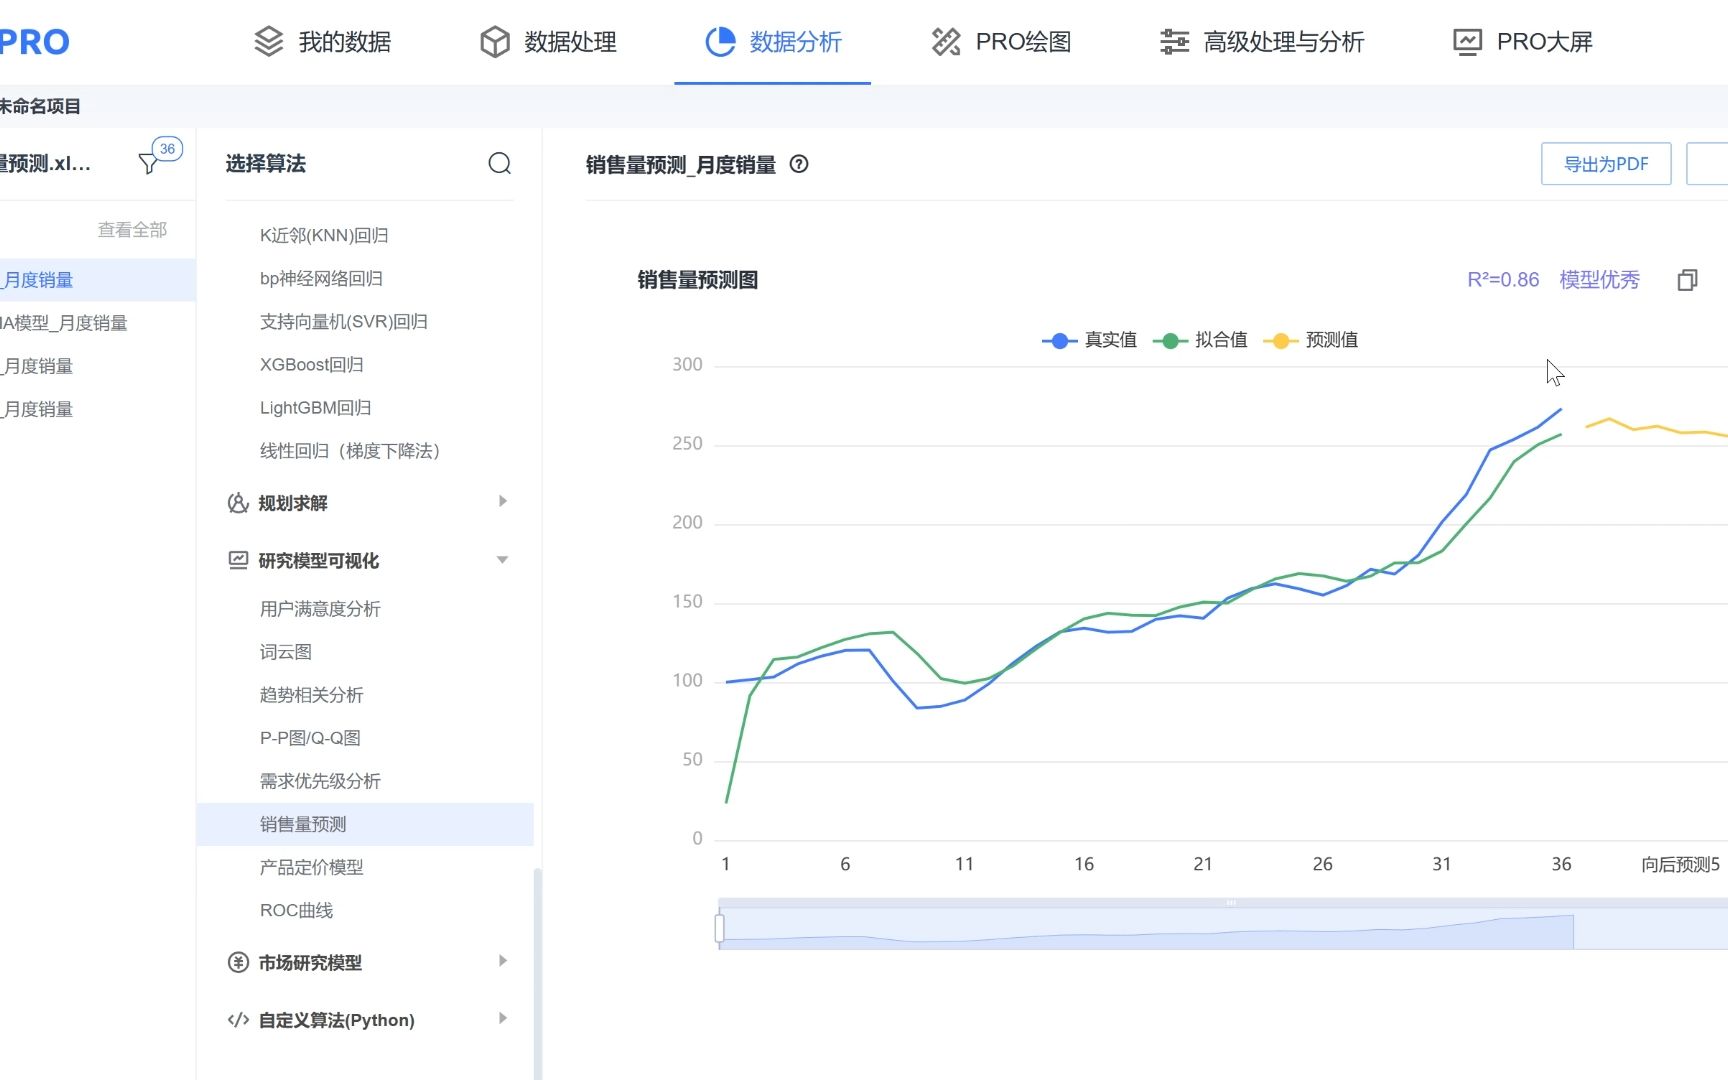Viewport: 1728px width, 1080px height.
Task: Click the filter icon with badge 36
Action: [x=150, y=162]
